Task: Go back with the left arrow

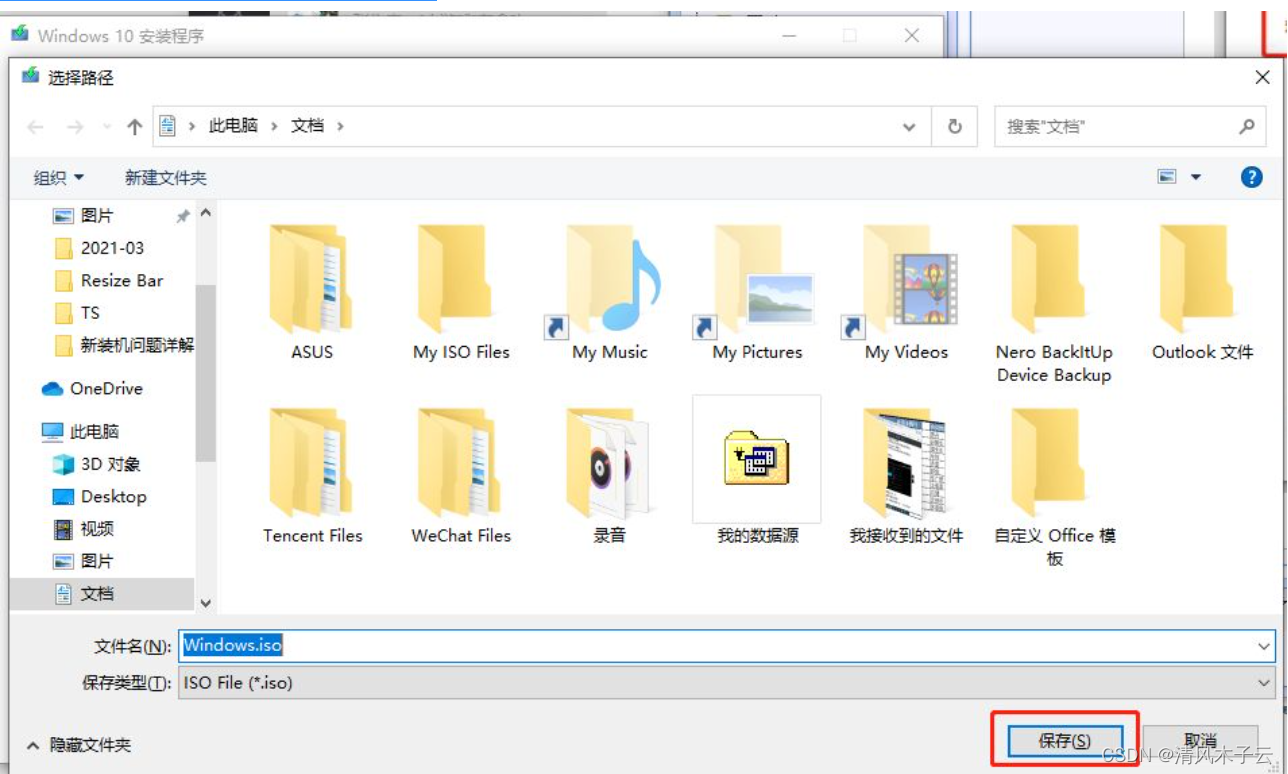Action: point(36,127)
